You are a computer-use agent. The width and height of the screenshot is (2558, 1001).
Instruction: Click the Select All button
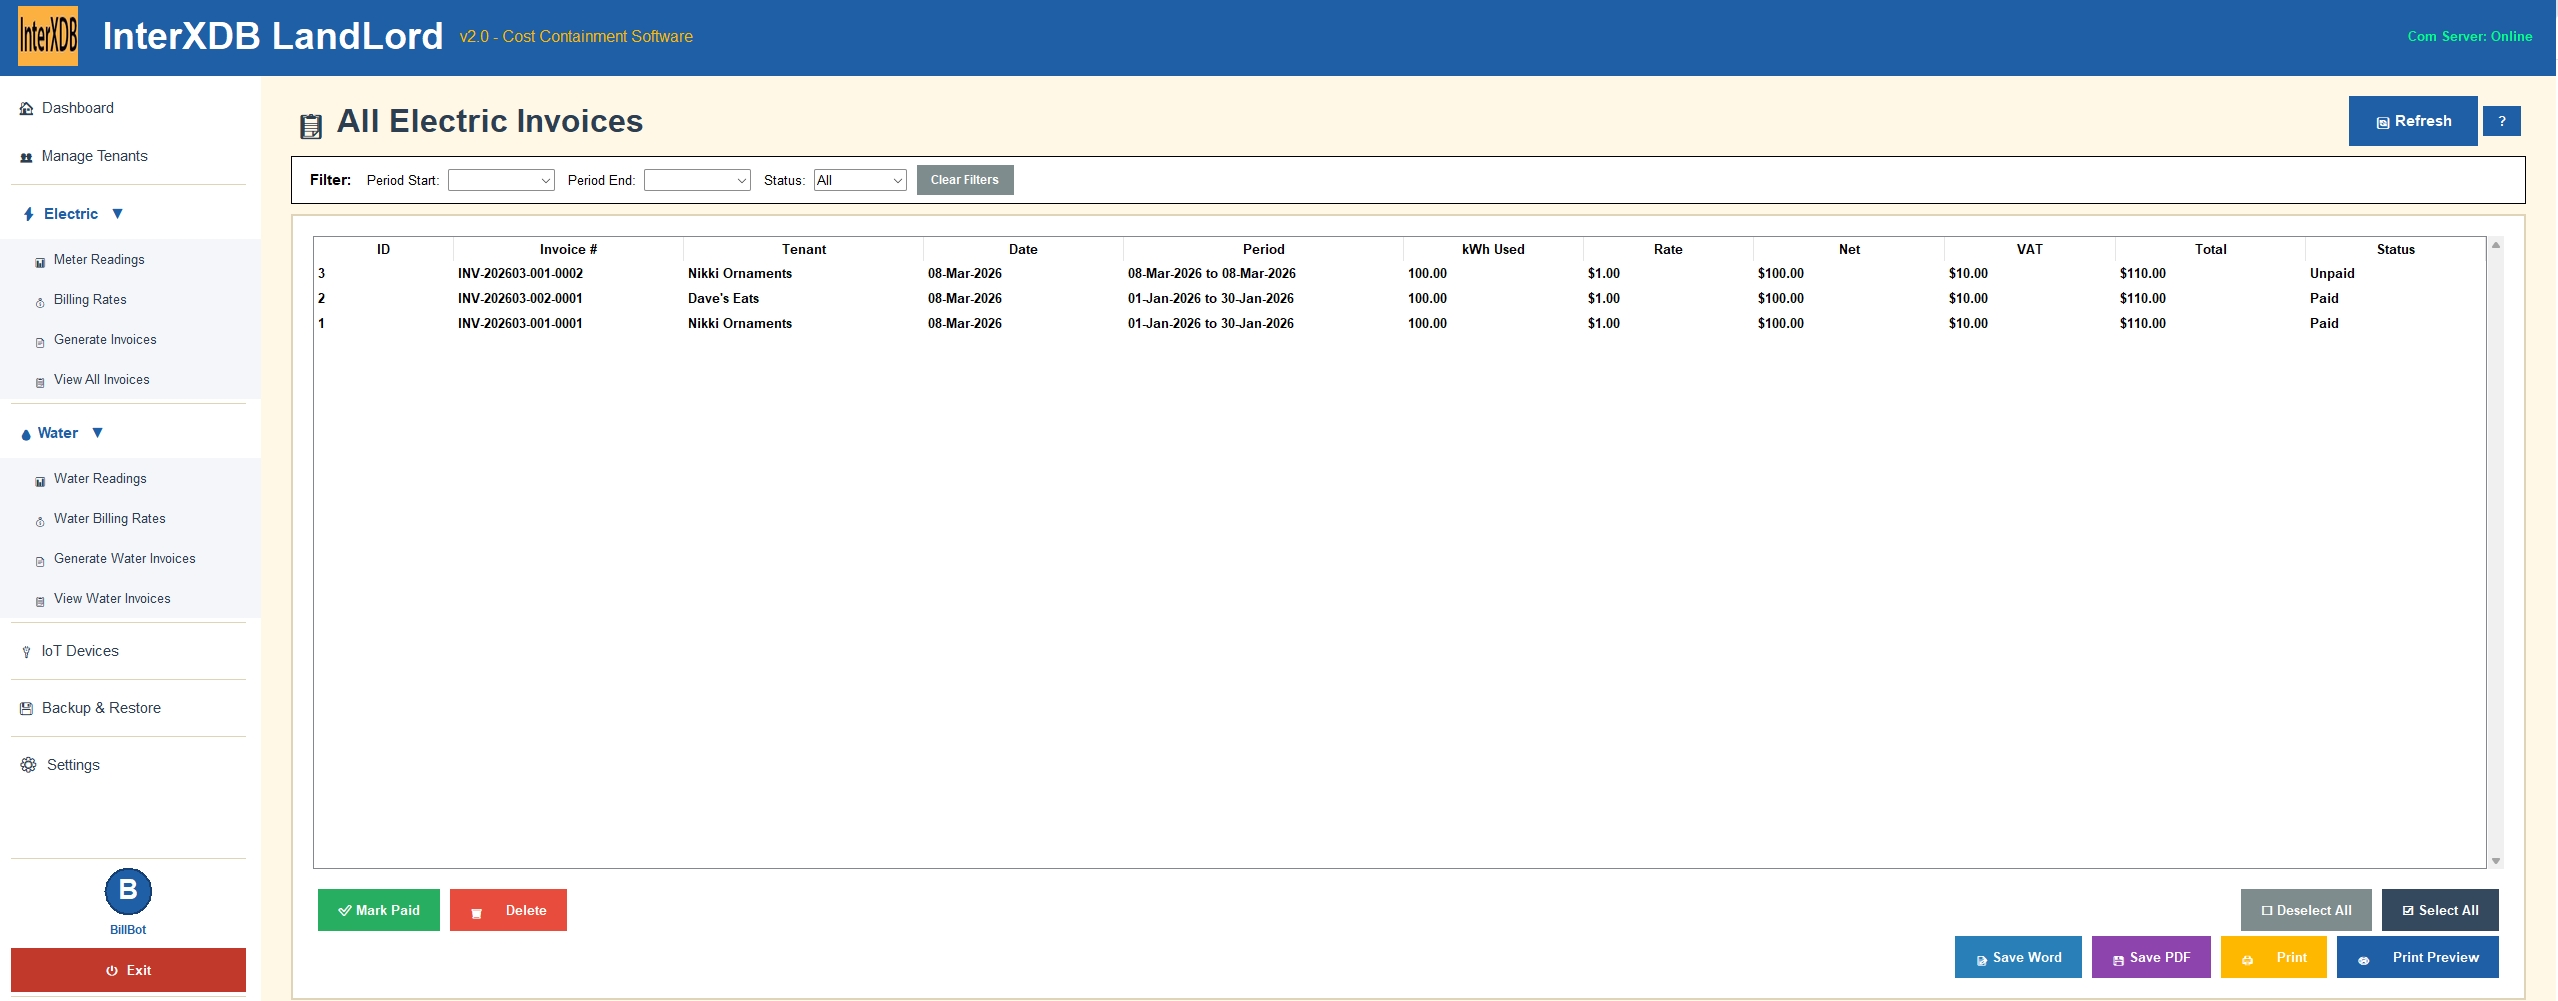tap(2440, 910)
